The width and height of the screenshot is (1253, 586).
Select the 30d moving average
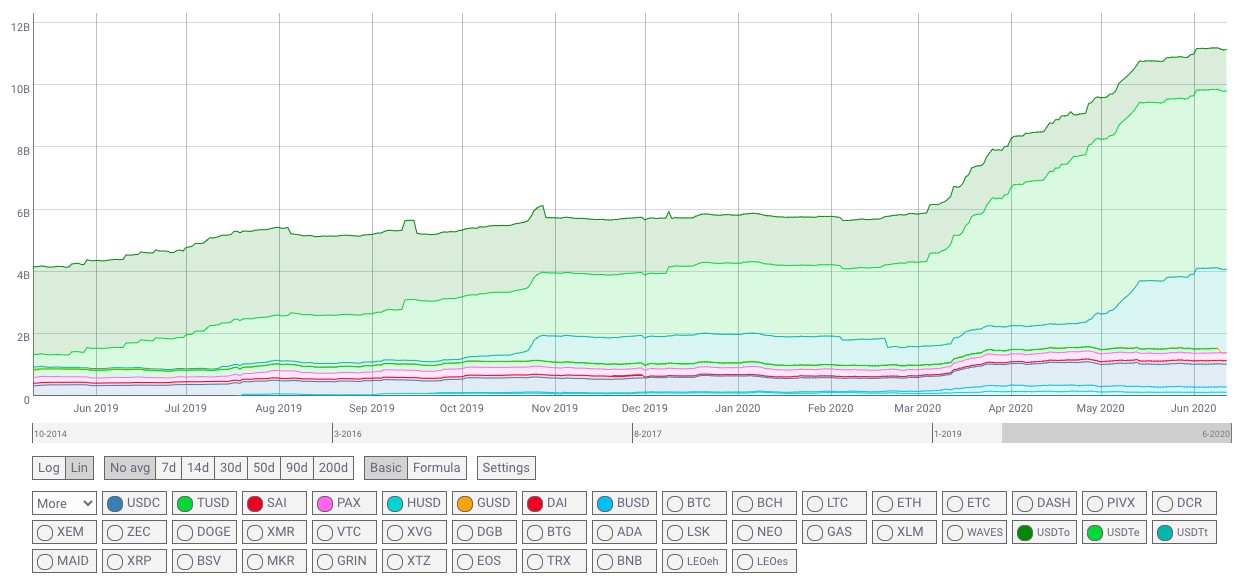point(230,468)
